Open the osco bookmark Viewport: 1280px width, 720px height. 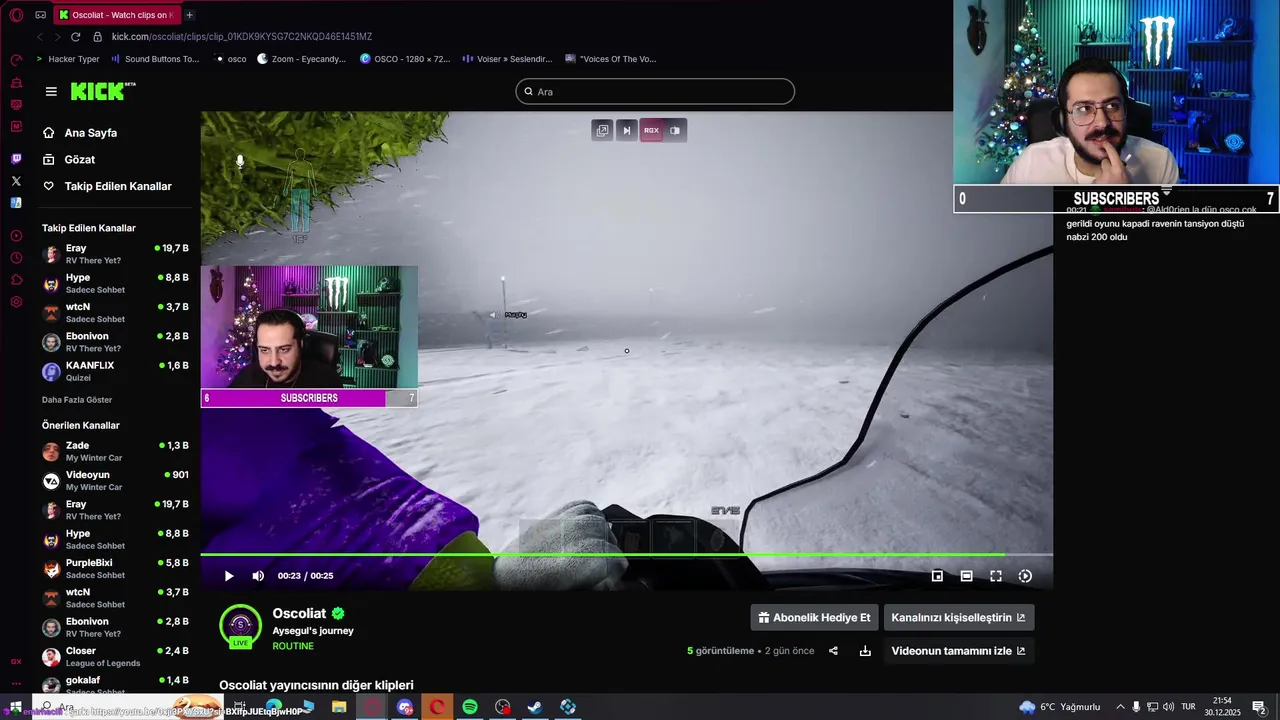click(x=231, y=59)
